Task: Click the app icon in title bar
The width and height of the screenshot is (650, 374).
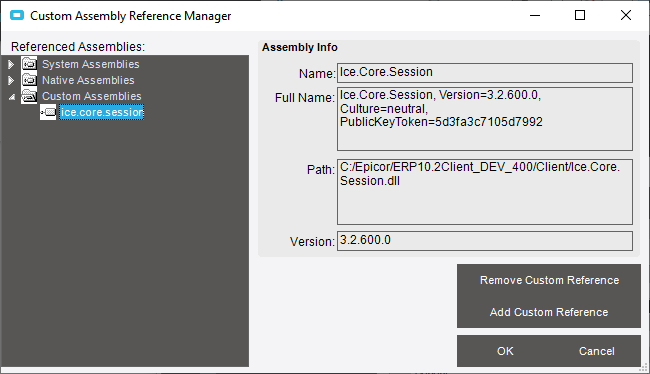Action: tap(17, 16)
